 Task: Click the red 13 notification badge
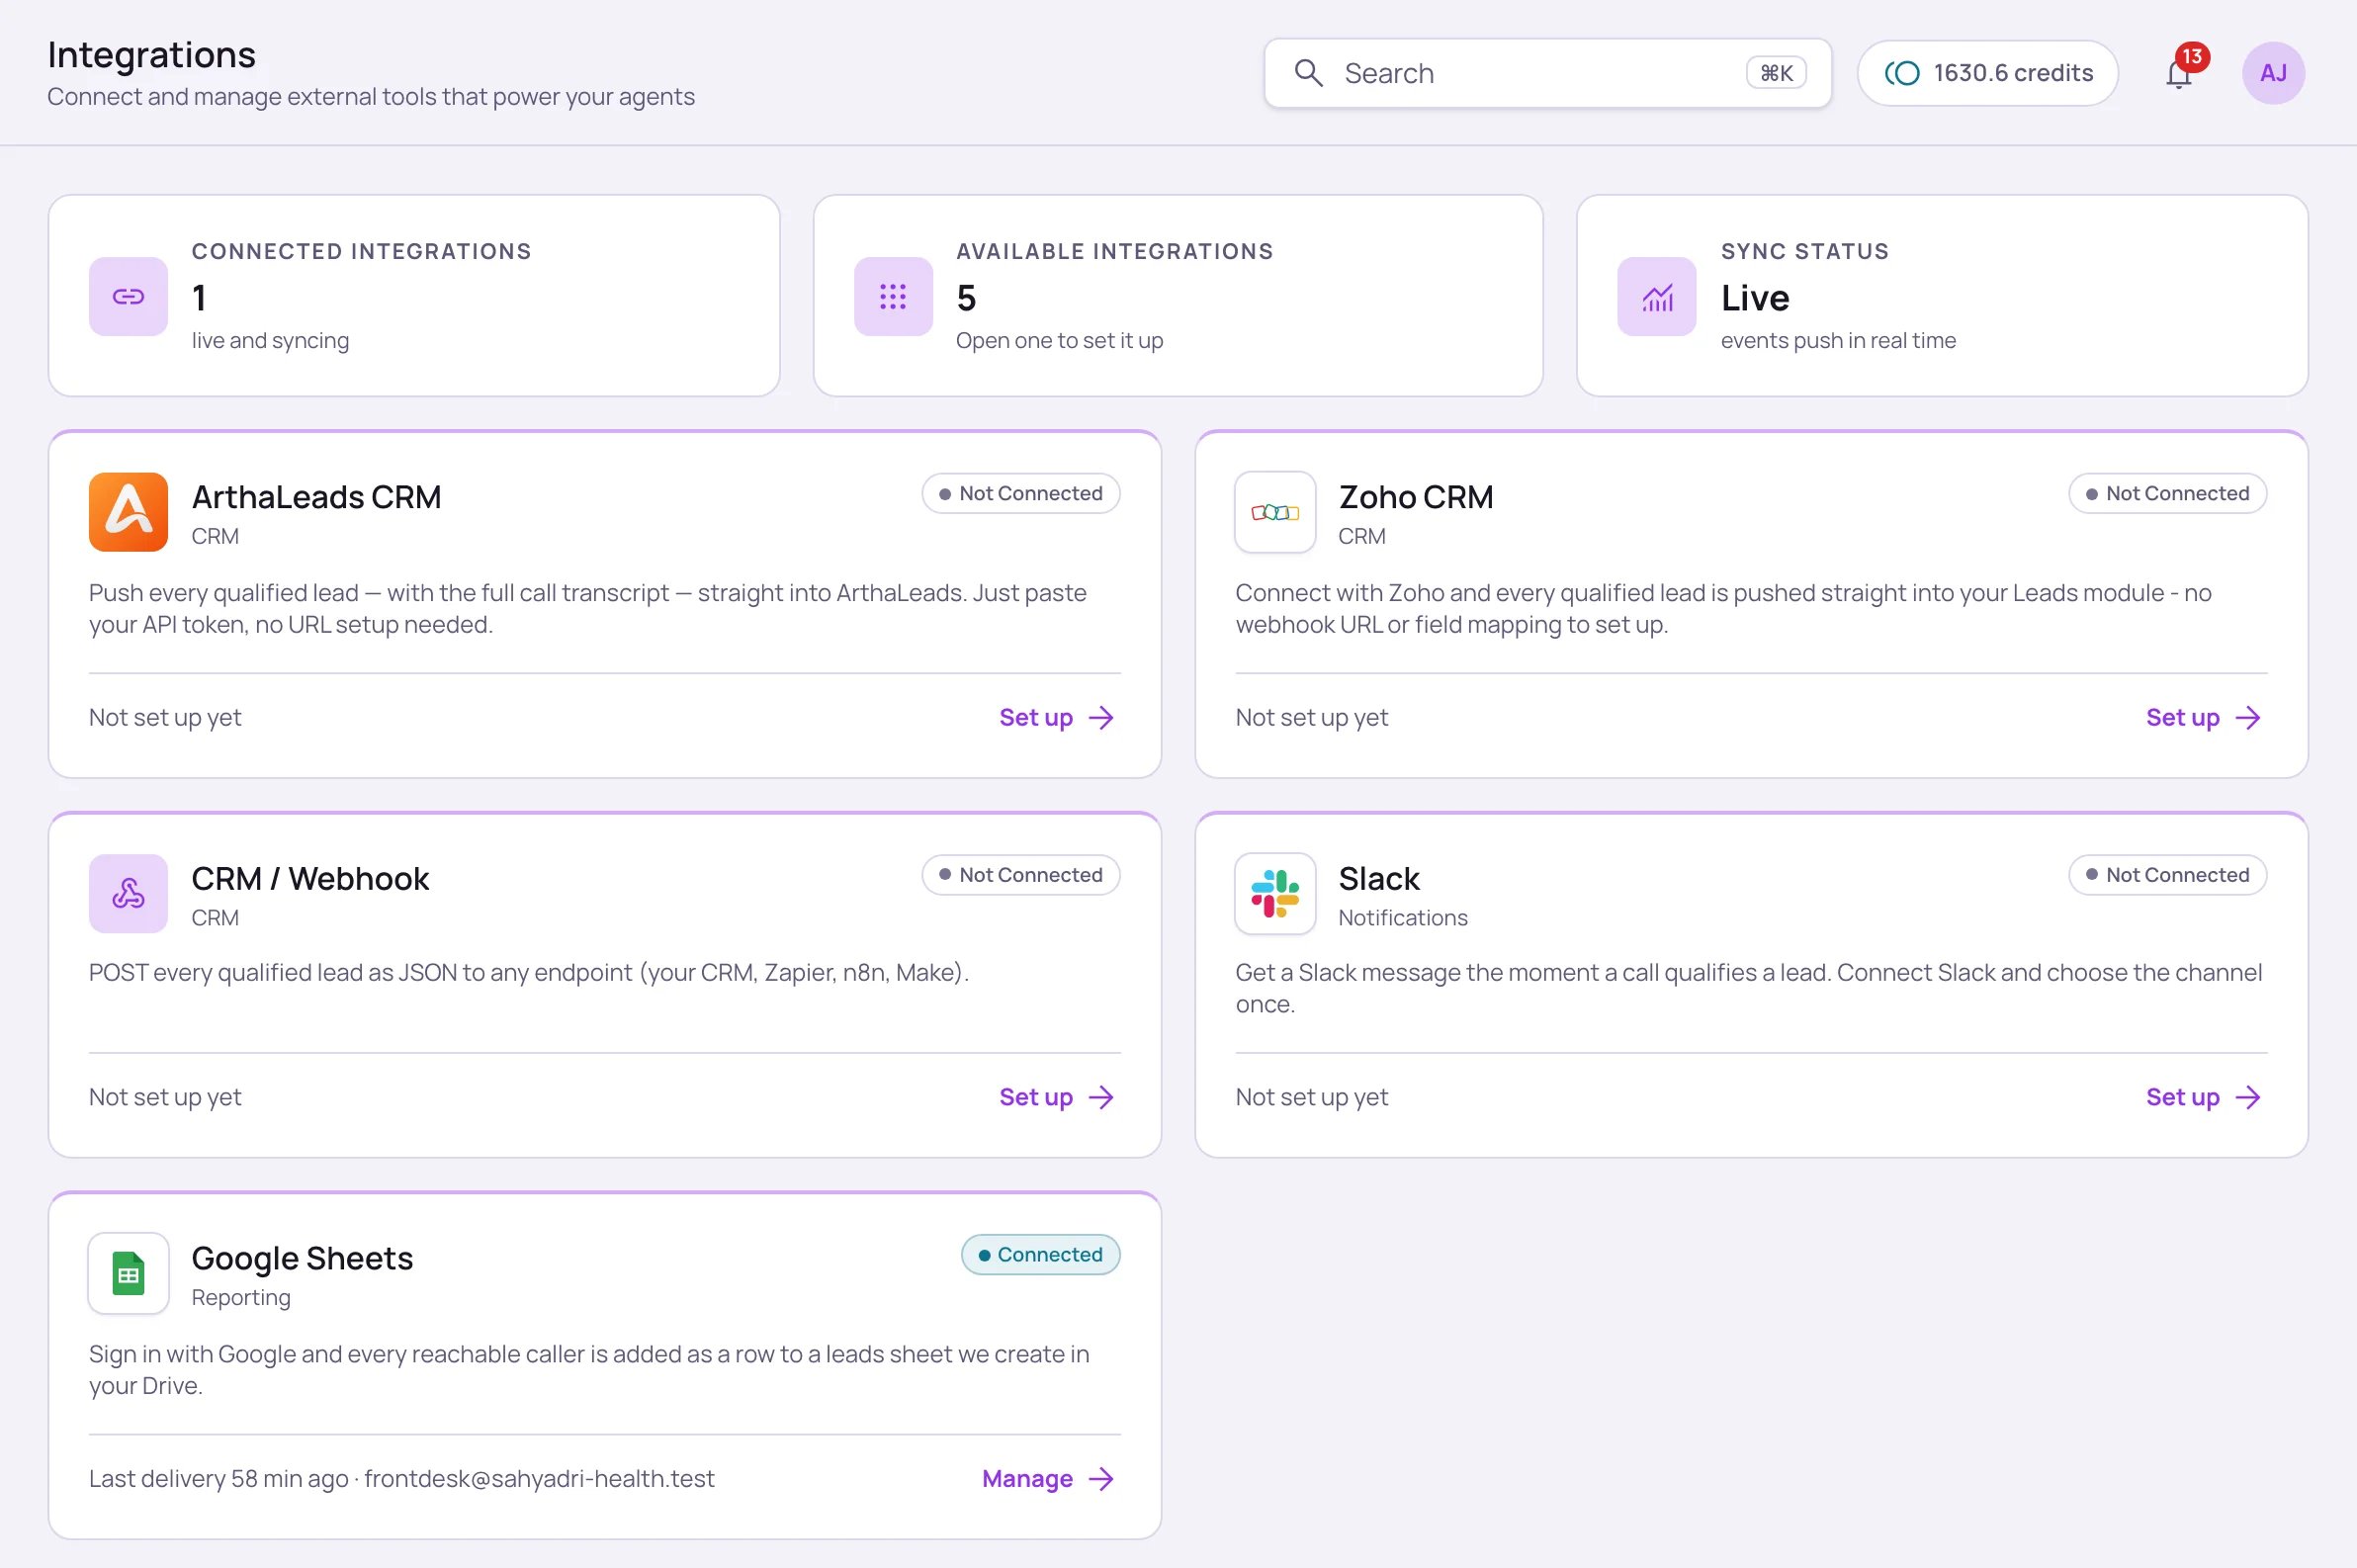tap(2192, 57)
